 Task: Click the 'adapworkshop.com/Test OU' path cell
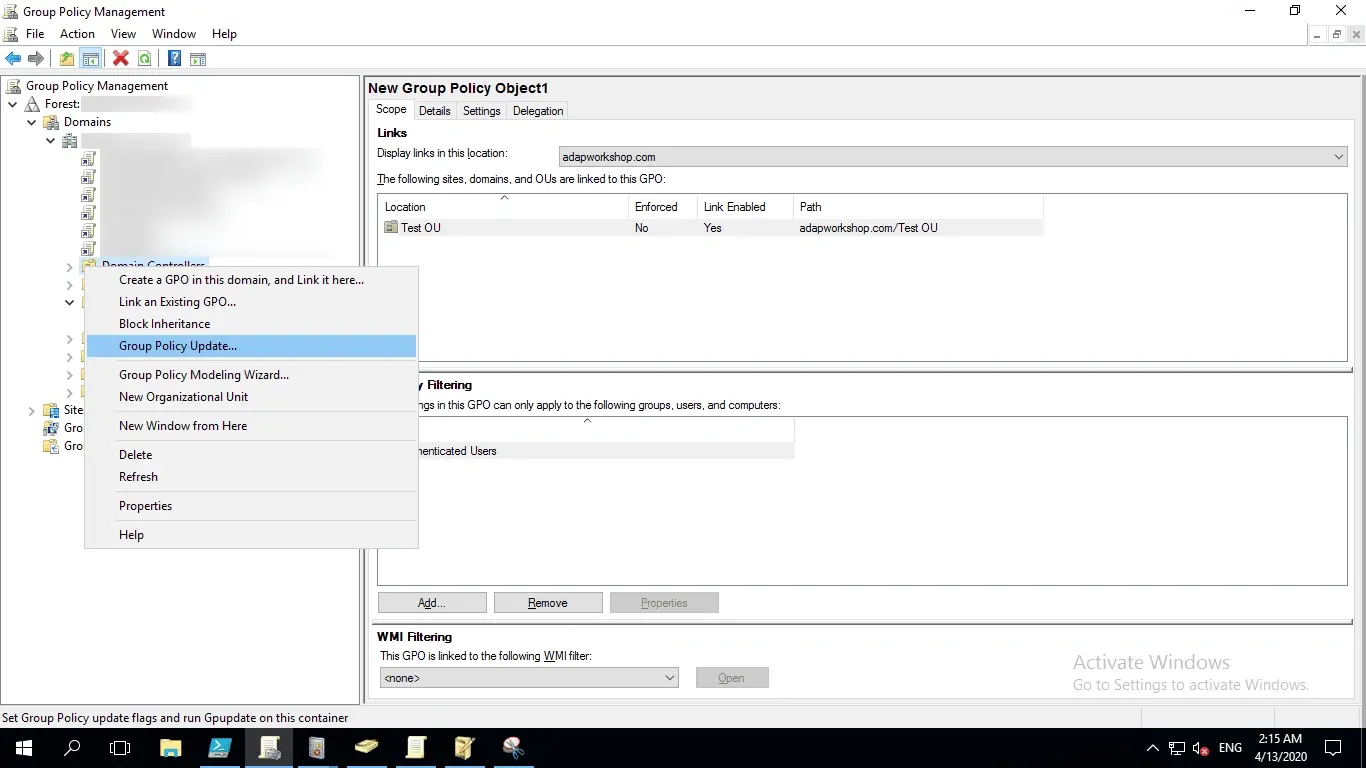coord(869,228)
